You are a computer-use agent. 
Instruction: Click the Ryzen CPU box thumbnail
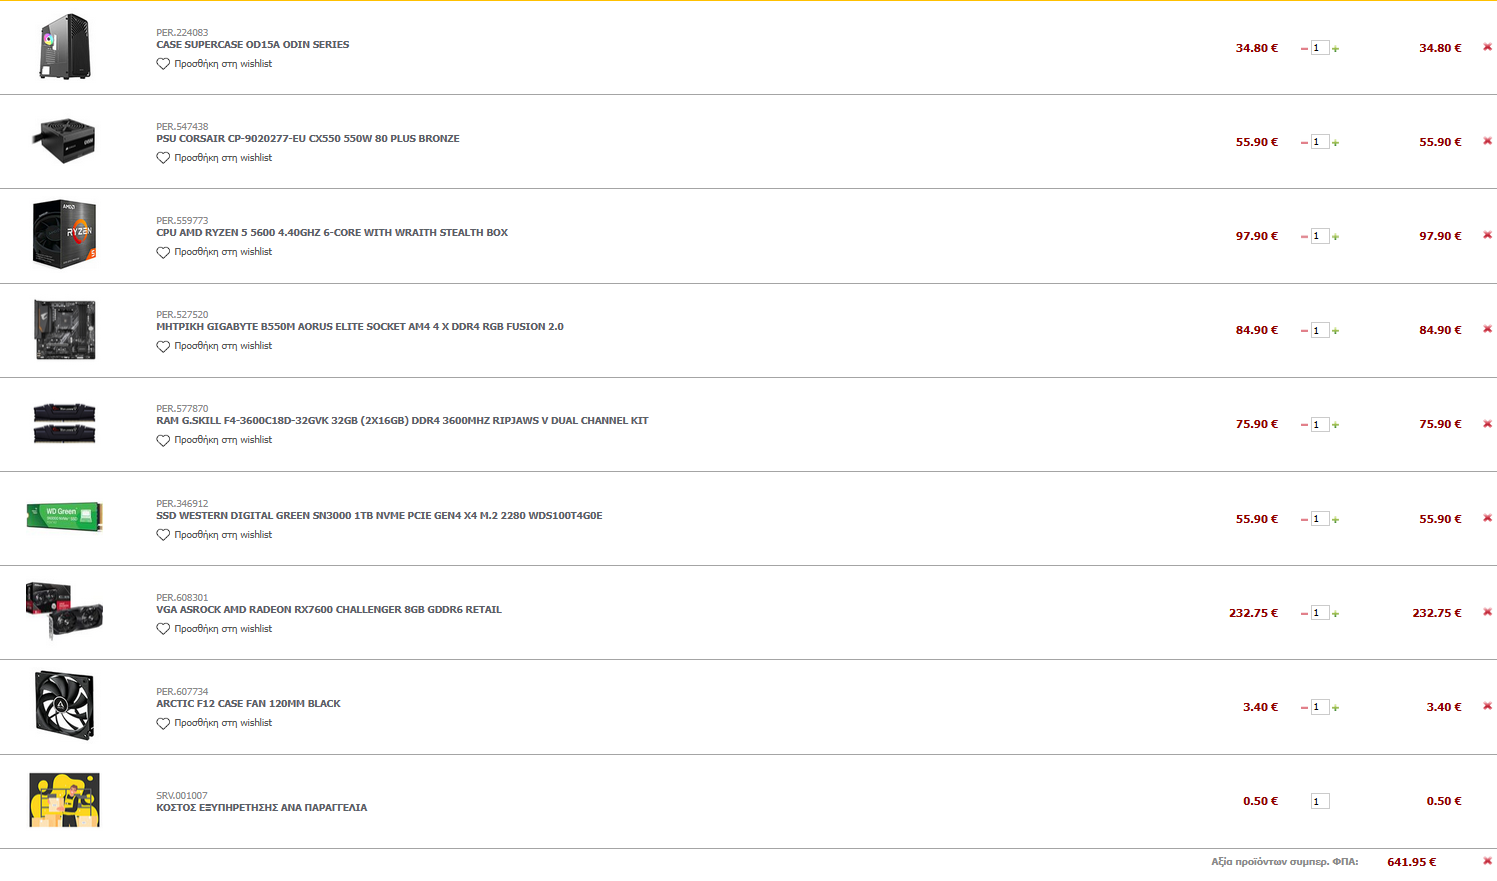(x=64, y=234)
